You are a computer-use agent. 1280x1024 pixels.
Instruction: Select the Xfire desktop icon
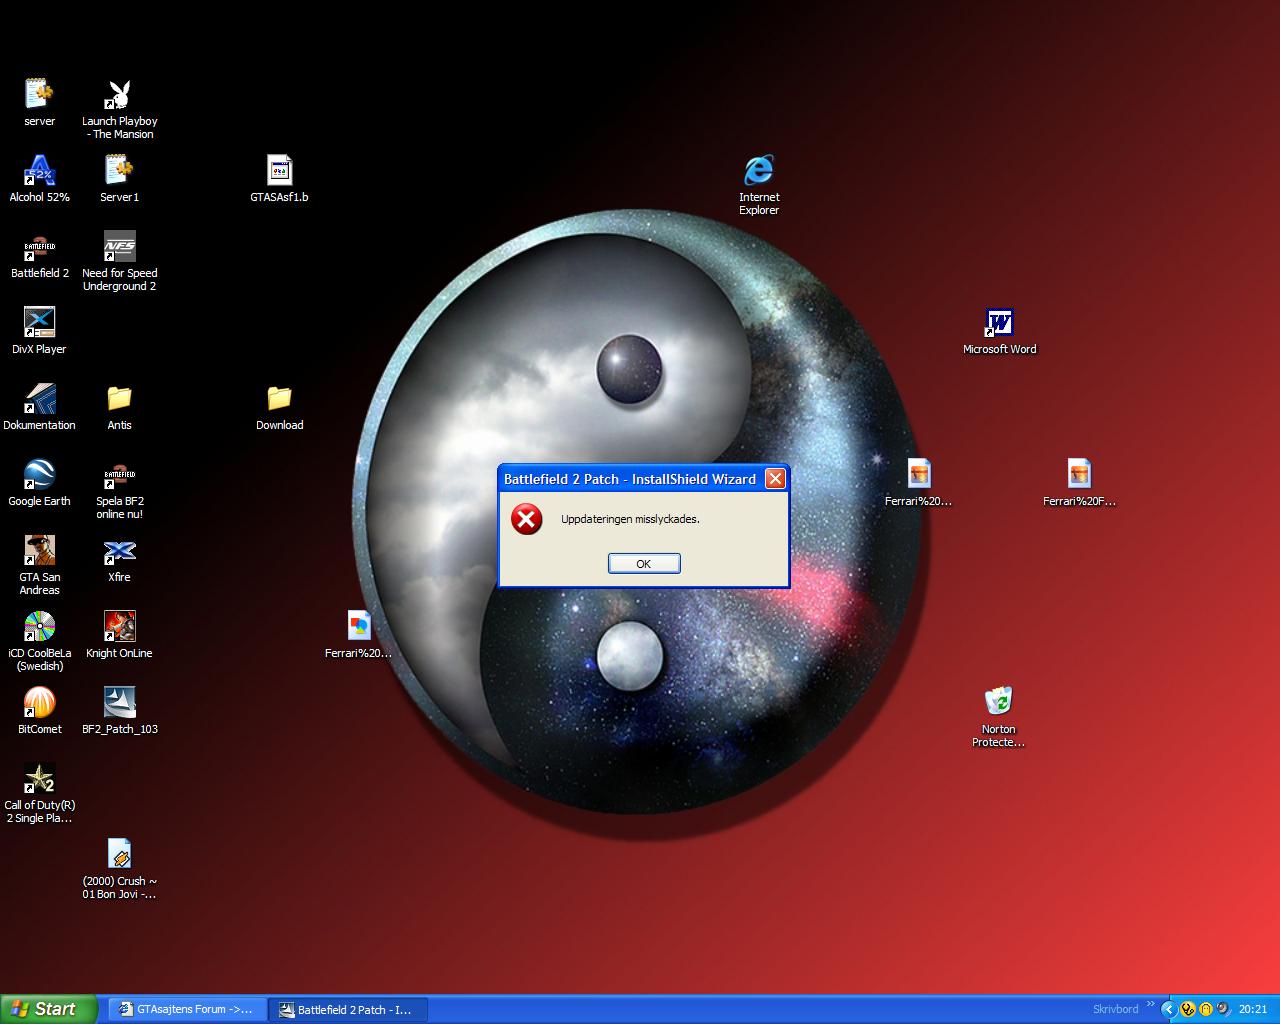click(119, 558)
